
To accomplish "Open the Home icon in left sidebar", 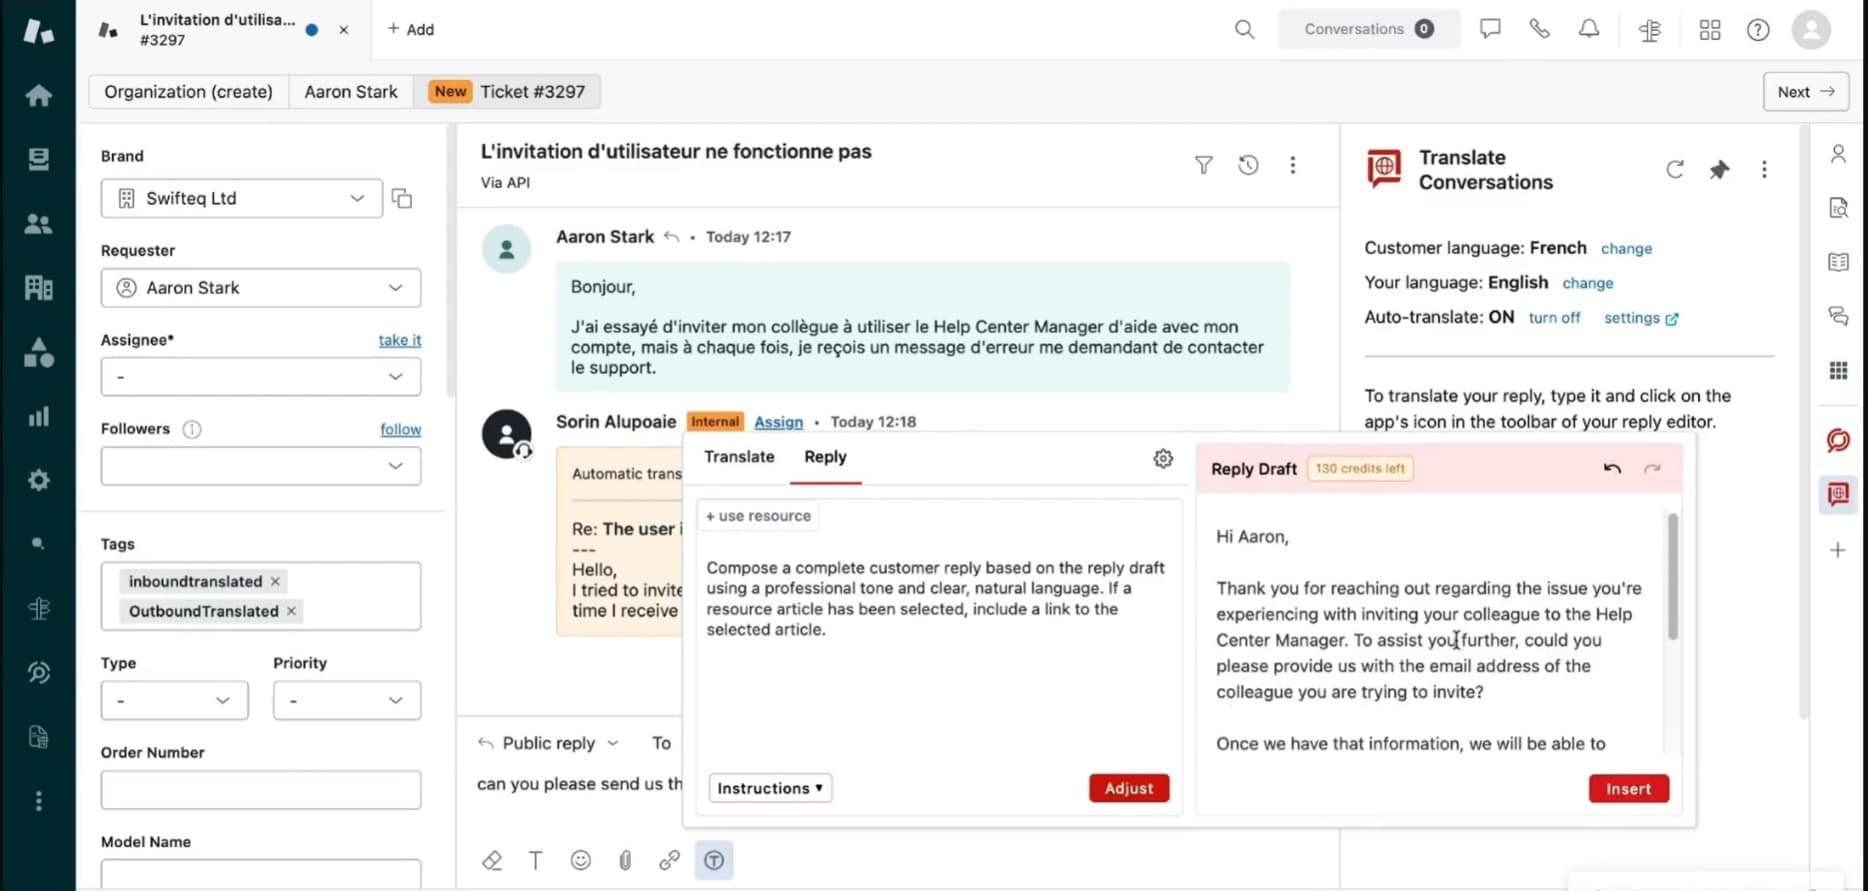I will pyautogui.click(x=38, y=96).
